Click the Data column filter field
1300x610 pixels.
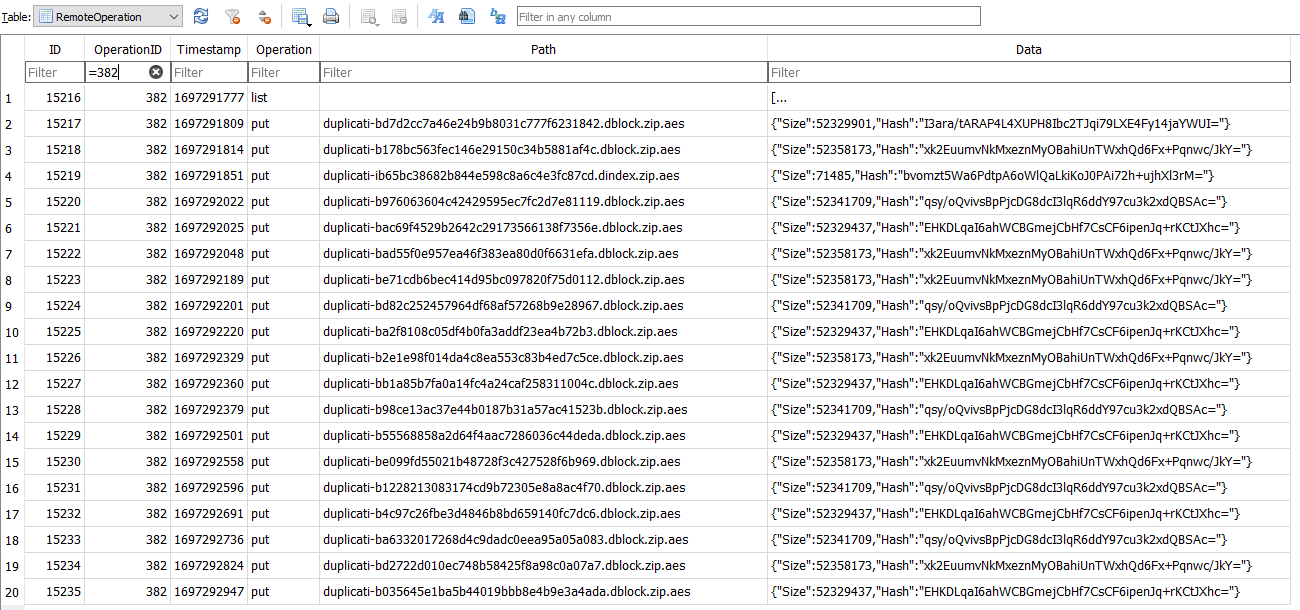point(1029,72)
